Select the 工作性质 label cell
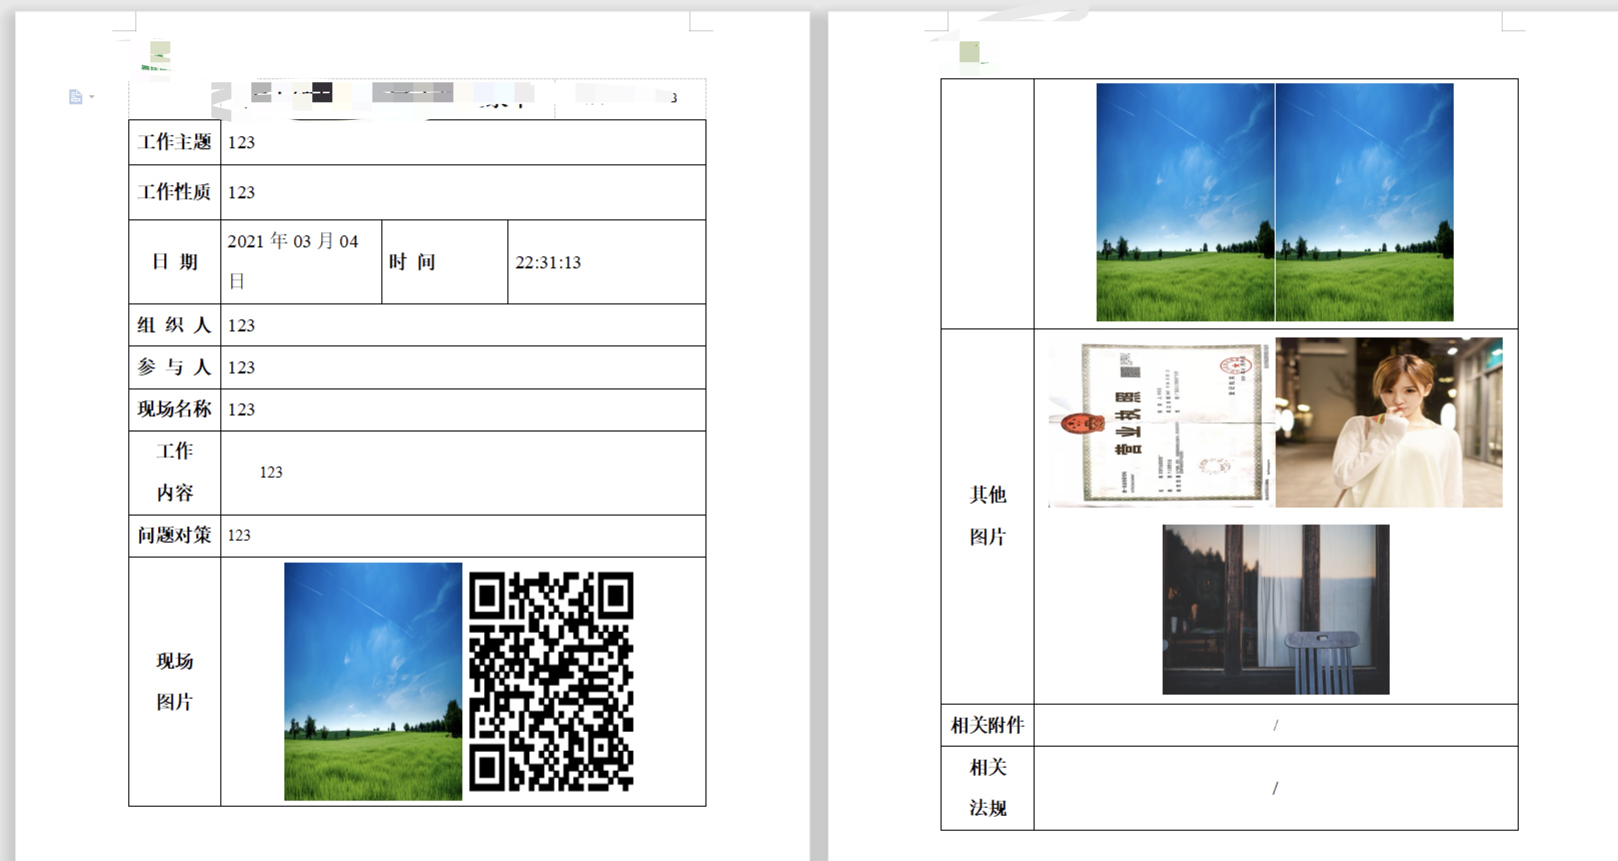Screen dimensions: 1618x861 175,192
